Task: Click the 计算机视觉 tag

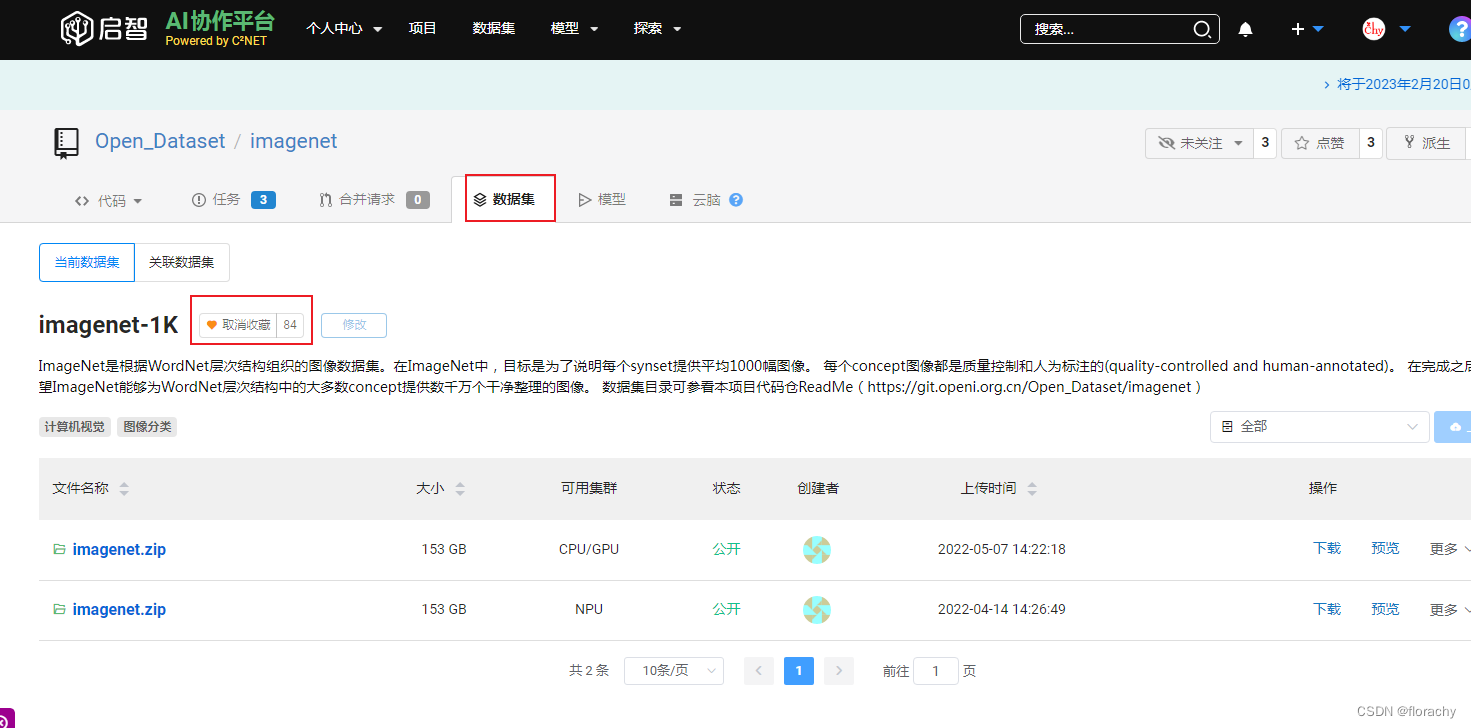Action: click(75, 427)
